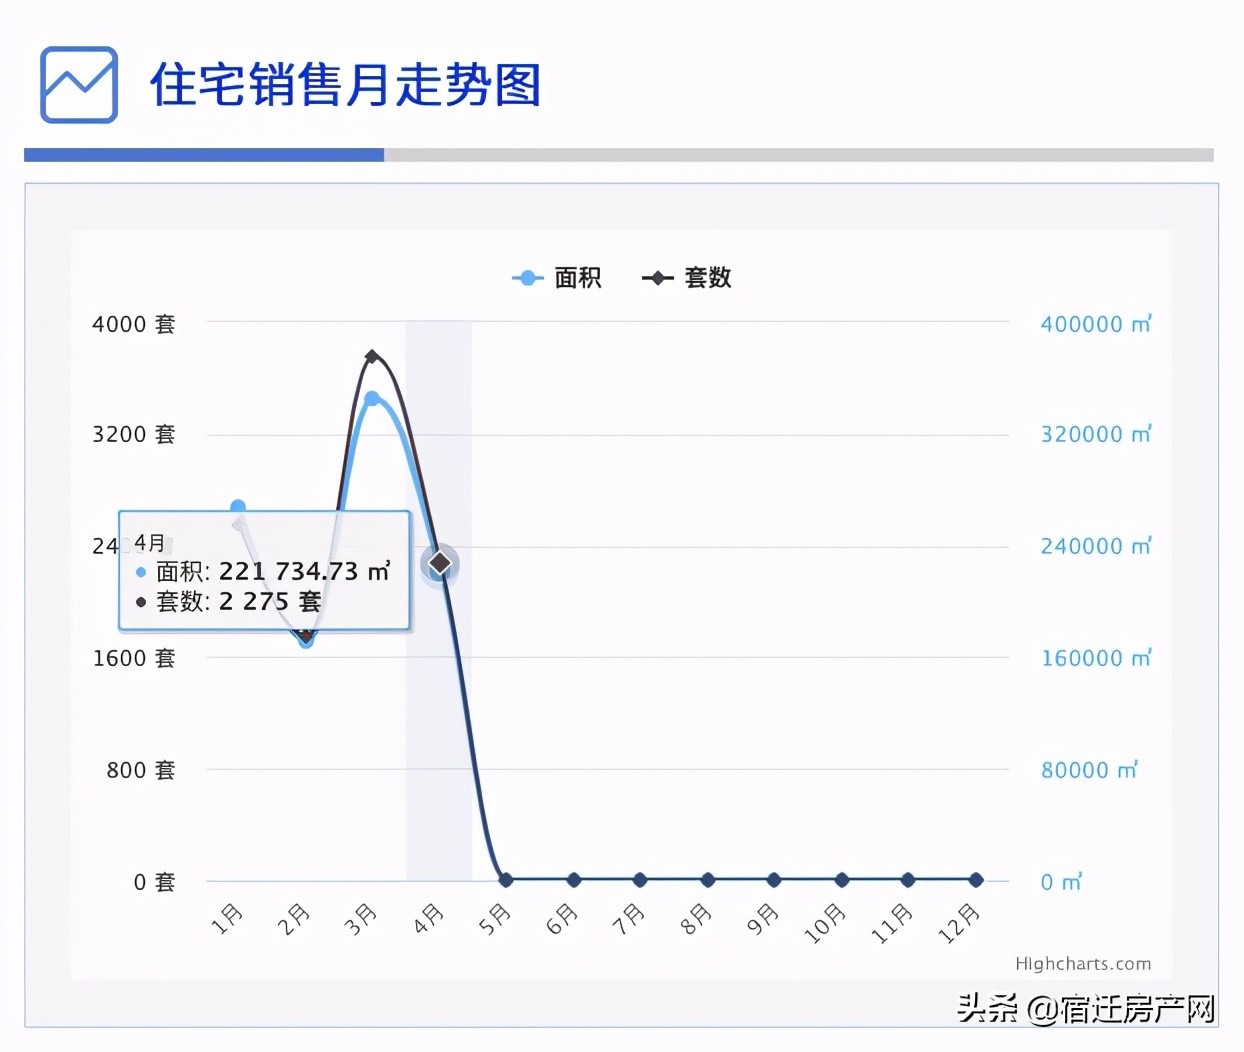
Task: Click the 8月 data point marker
Action: point(707,880)
